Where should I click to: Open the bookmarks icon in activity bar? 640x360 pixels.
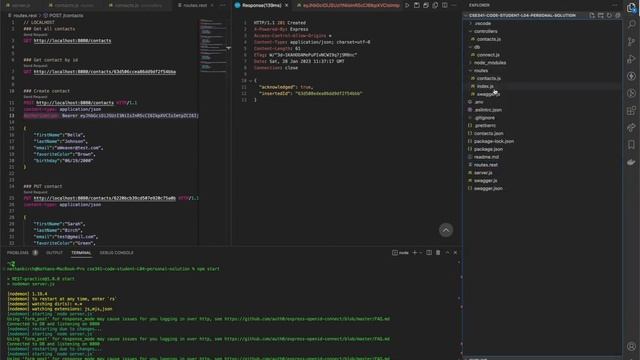pos(631,144)
